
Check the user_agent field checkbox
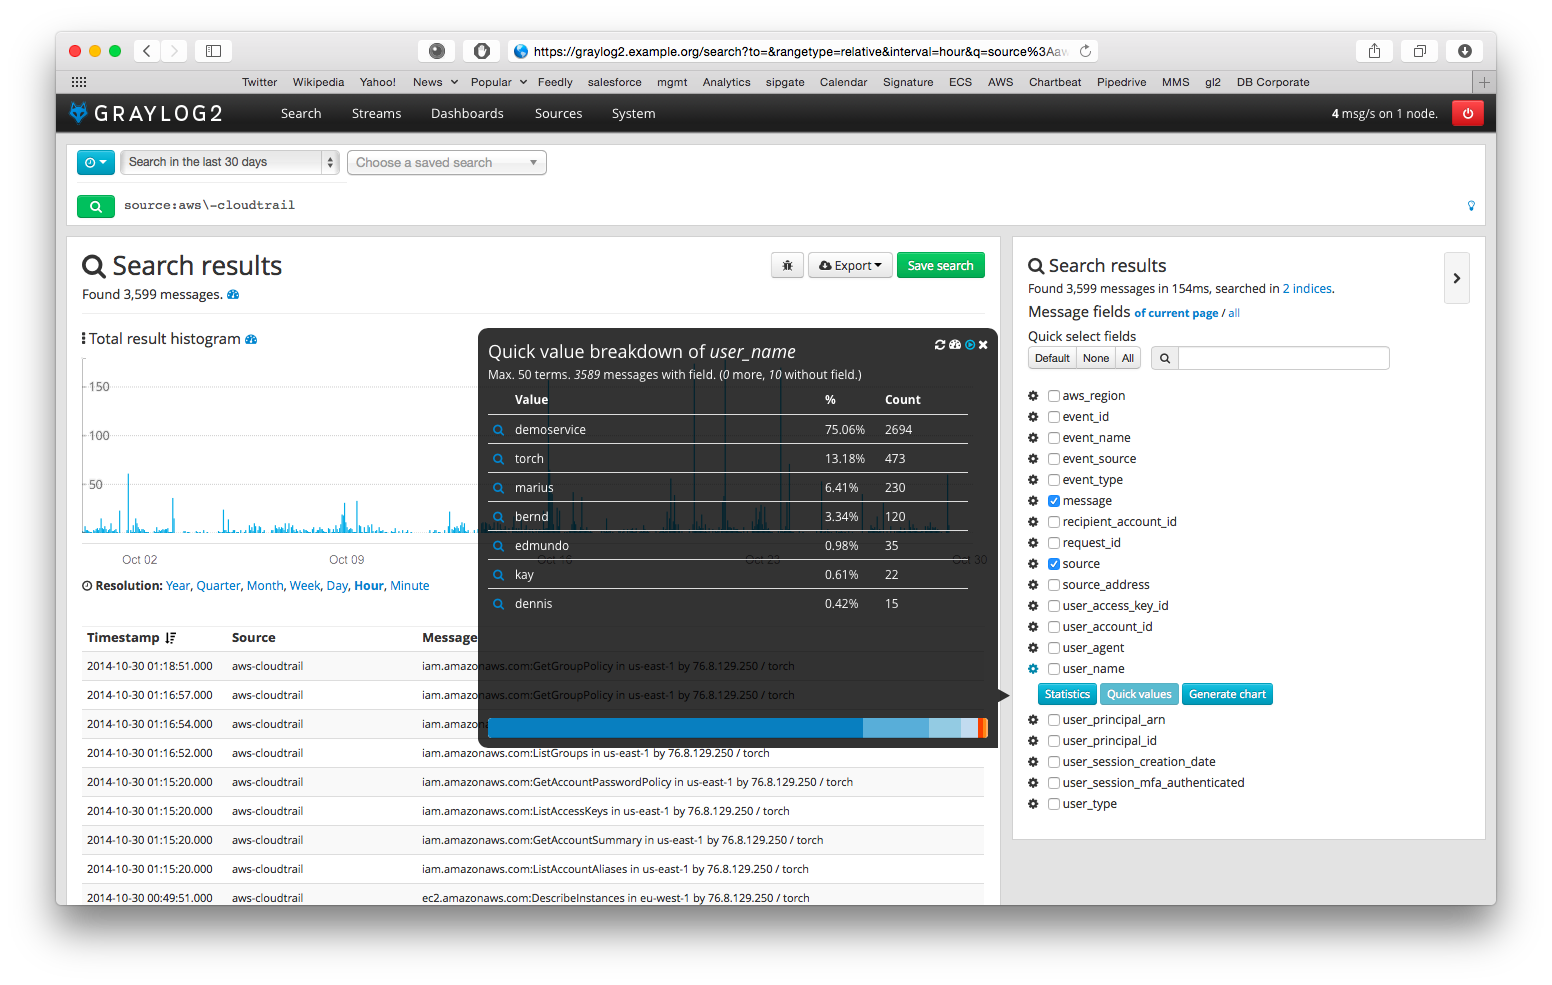pyautogui.click(x=1054, y=648)
